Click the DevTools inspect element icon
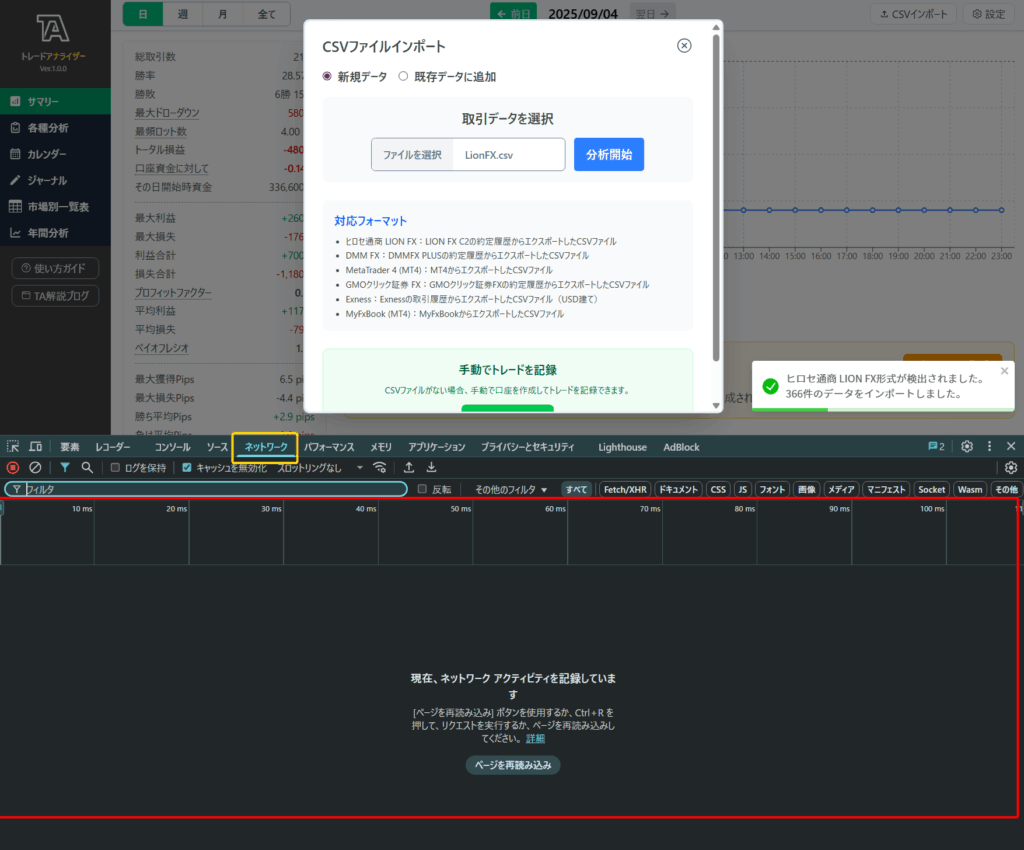1024x850 pixels. coord(13,447)
